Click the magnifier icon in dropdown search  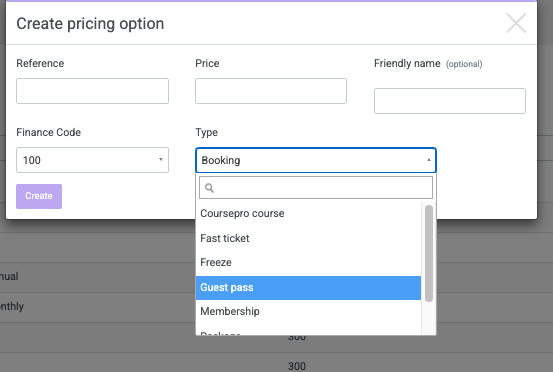(209, 188)
